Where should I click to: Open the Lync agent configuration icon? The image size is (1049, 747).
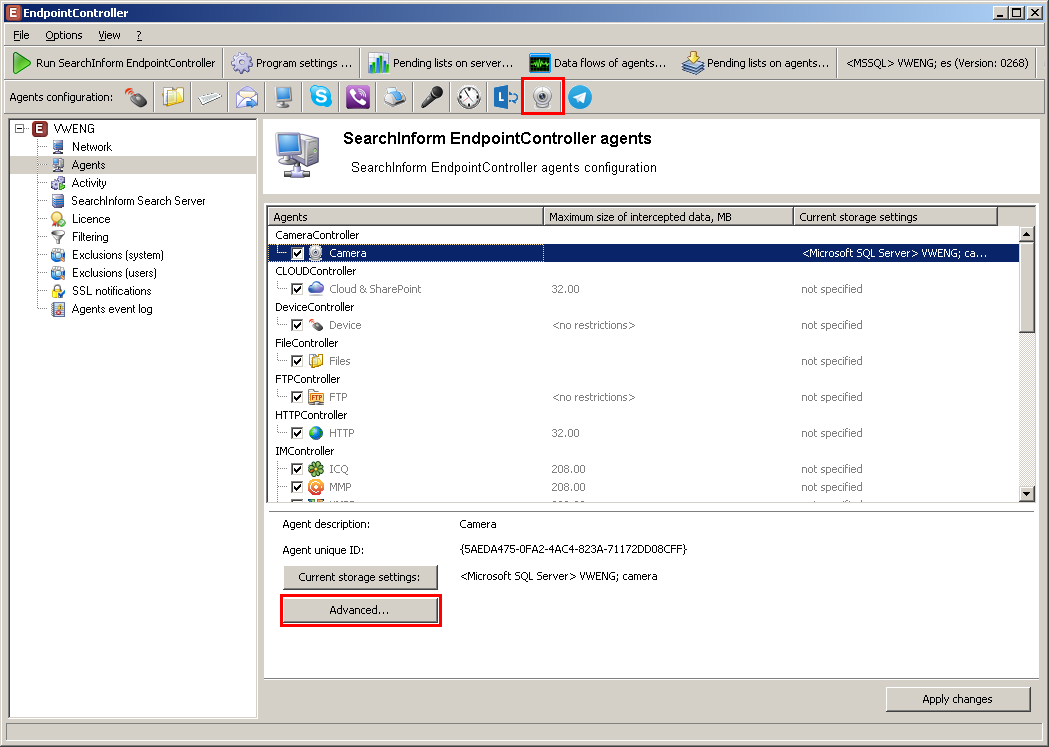pos(506,98)
